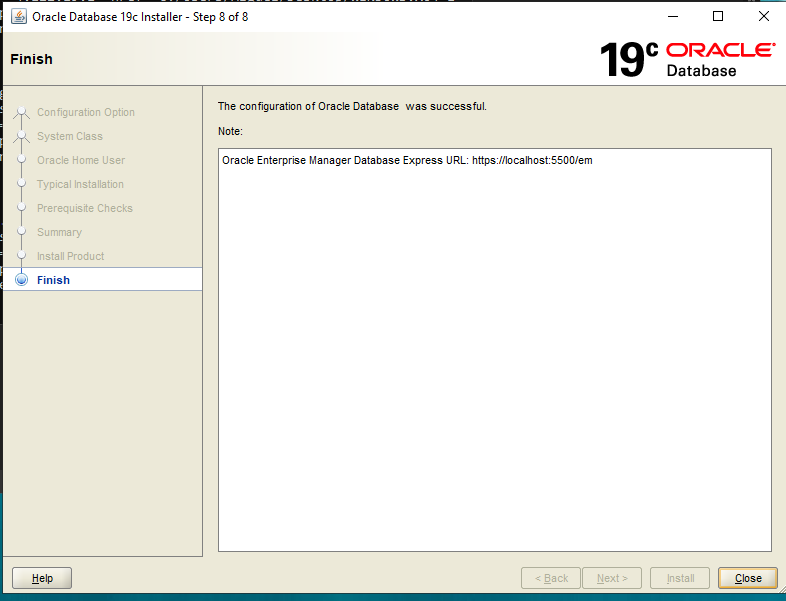Select the Install Product step

click(71, 256)
